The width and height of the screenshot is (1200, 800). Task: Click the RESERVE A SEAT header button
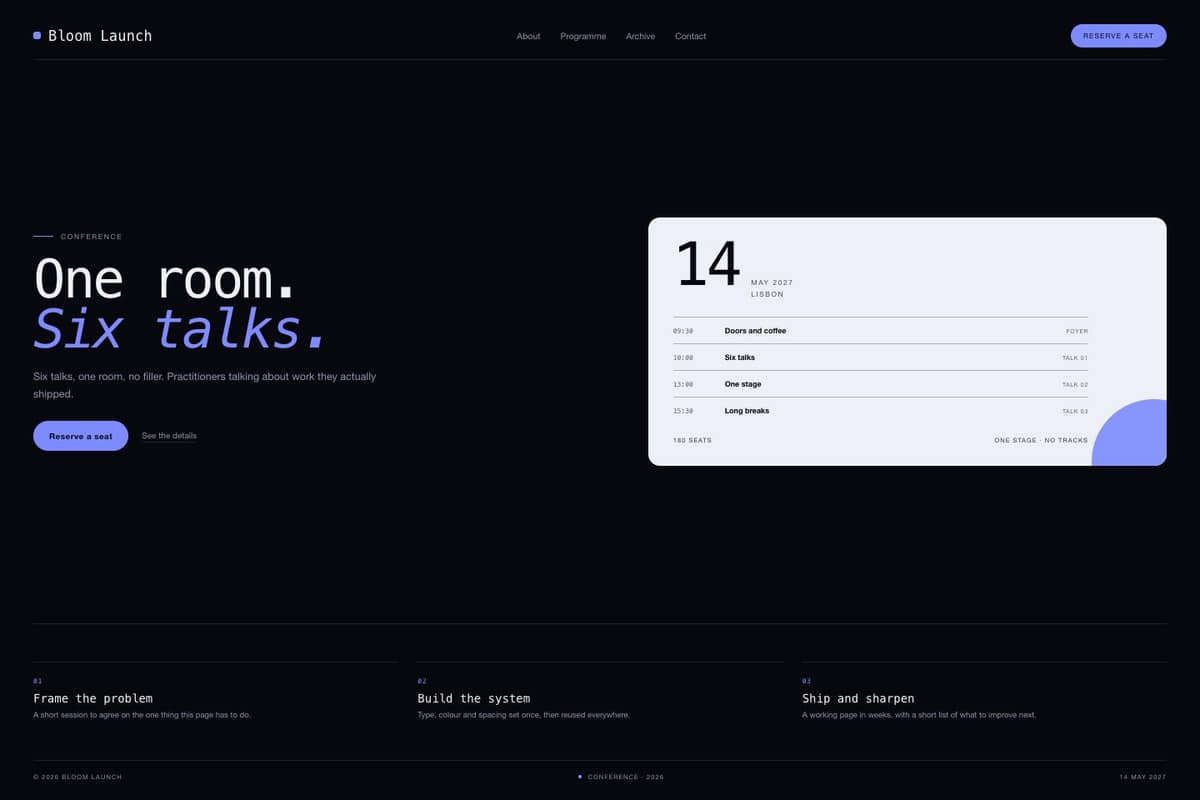(x=1118, y=36)
